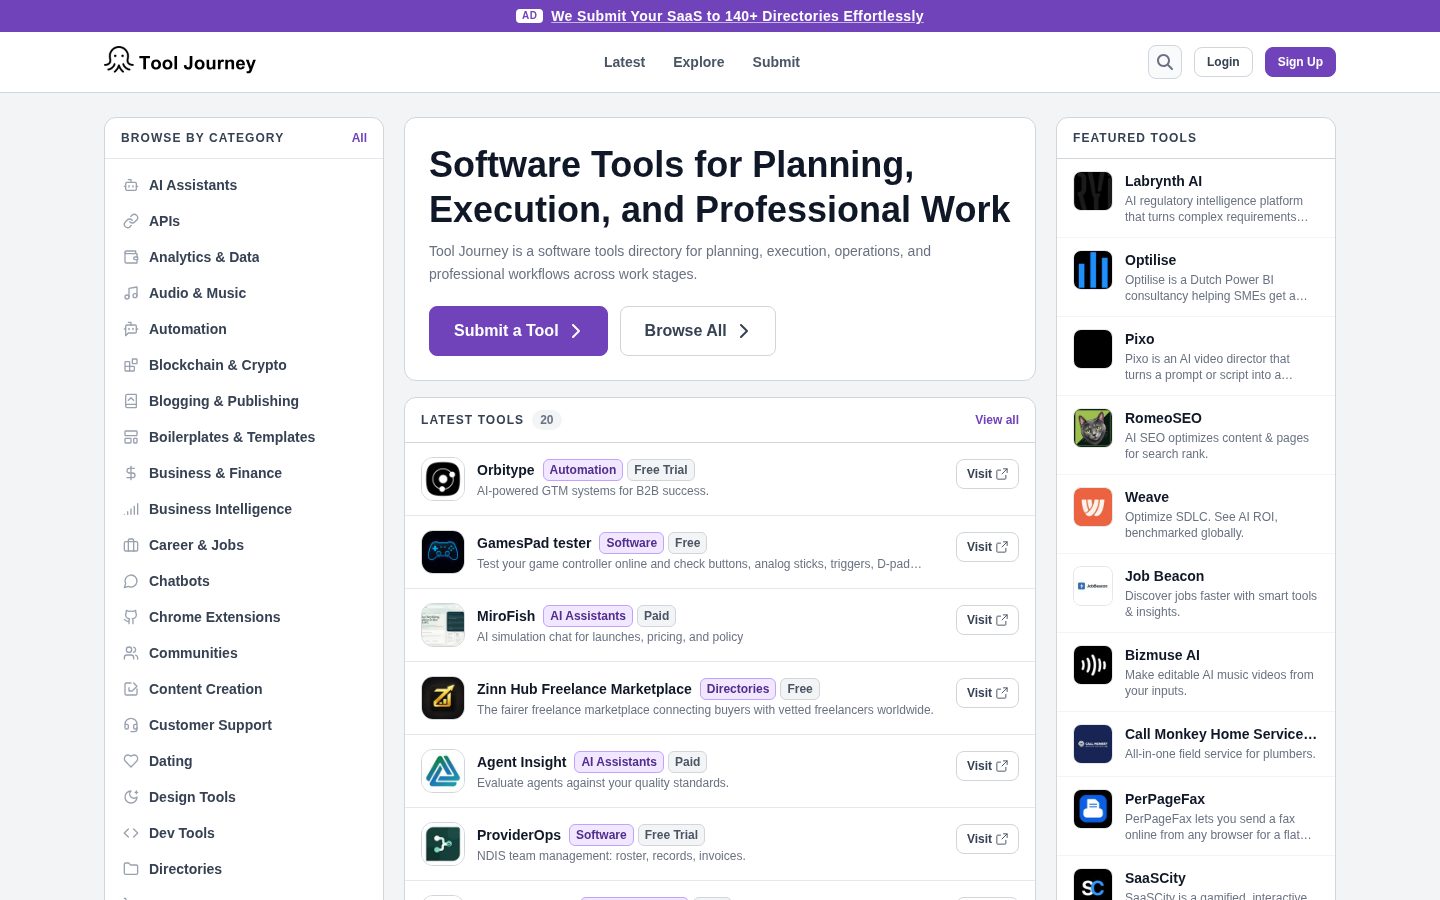Click the Communities people icon
Image resolution: width=1440 pixels, height=900 pixels.
pos(131,653)
